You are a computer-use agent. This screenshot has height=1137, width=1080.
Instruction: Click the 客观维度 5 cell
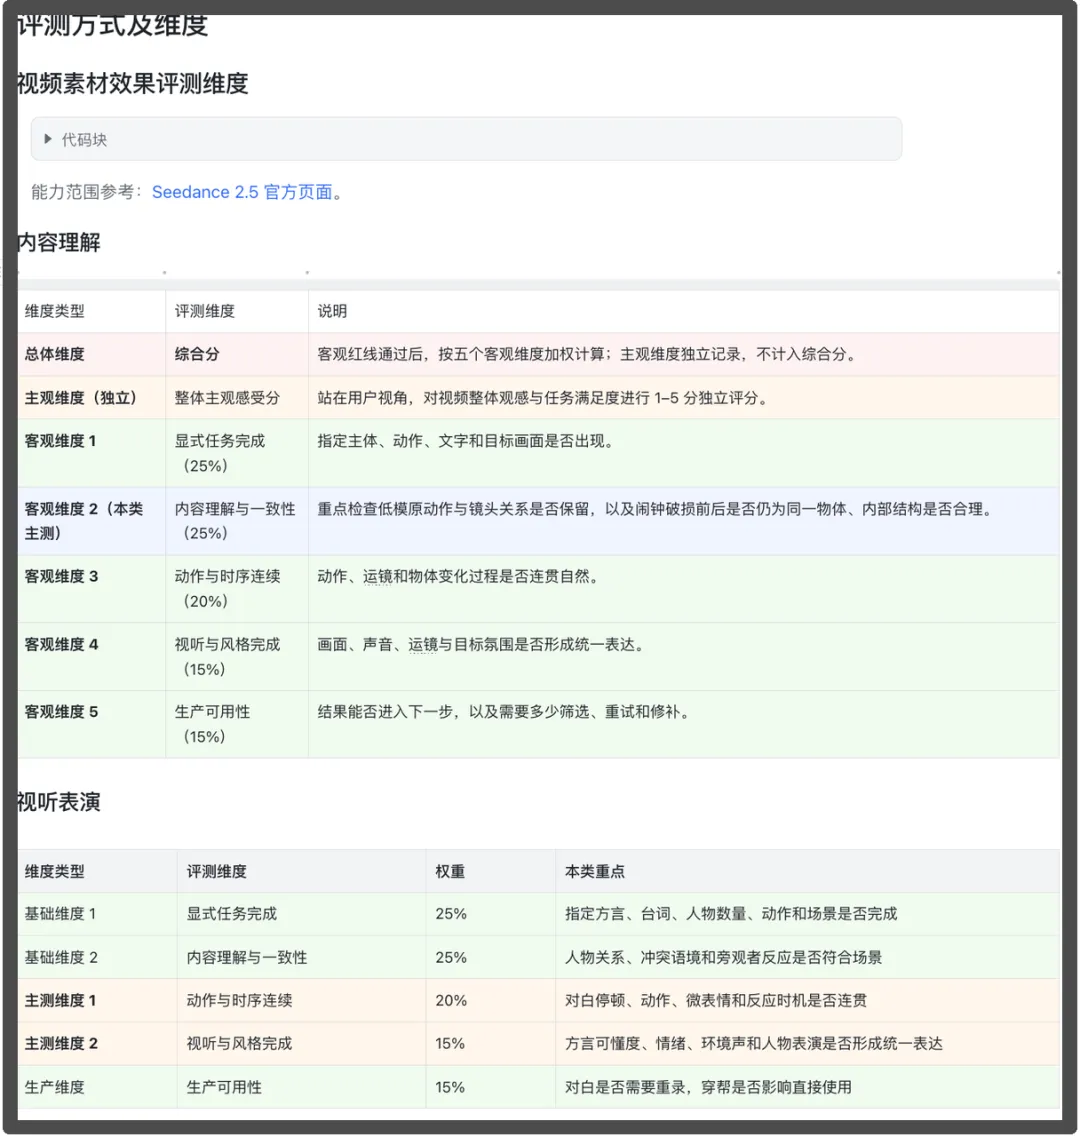(x=91, y=724)
